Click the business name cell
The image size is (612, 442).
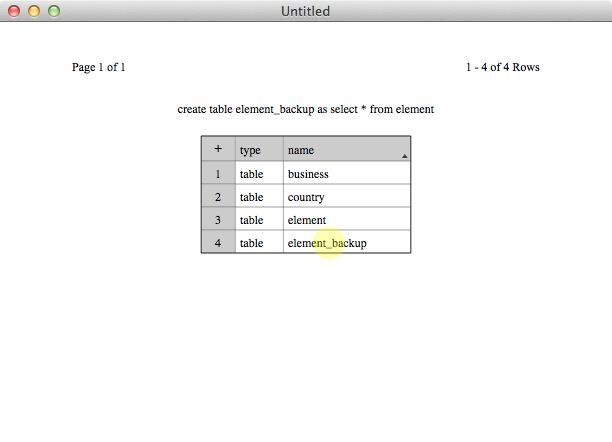pyautogui.click(x=347, y=173)
